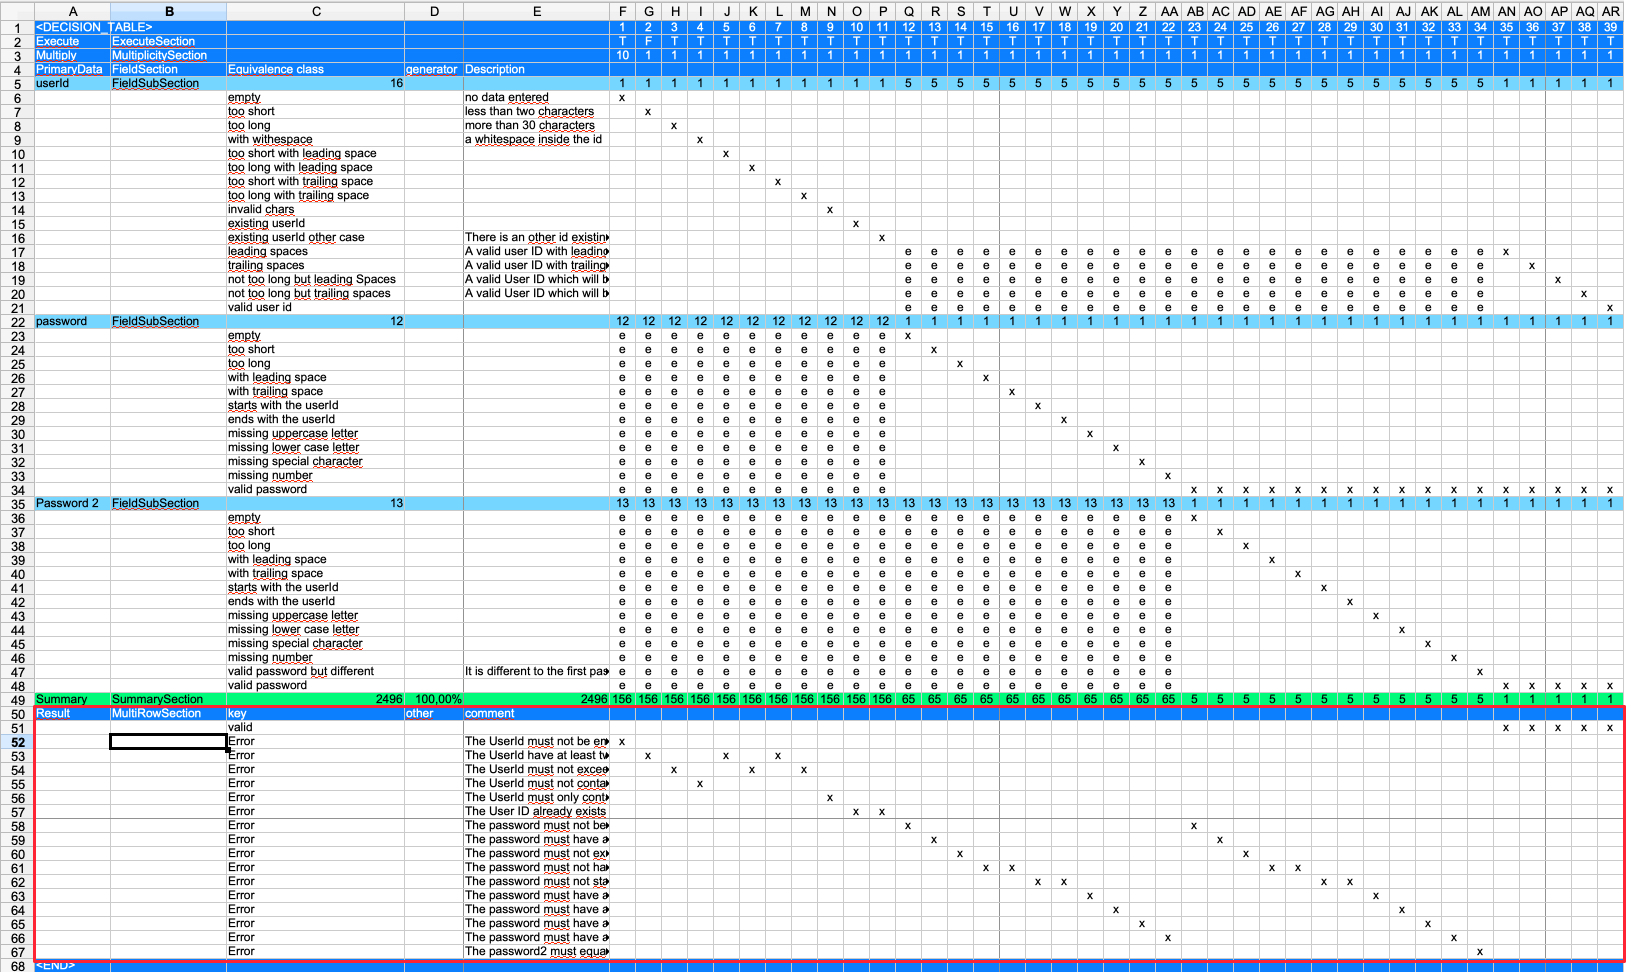Select 'no data entered' description cell

(536, 97)
